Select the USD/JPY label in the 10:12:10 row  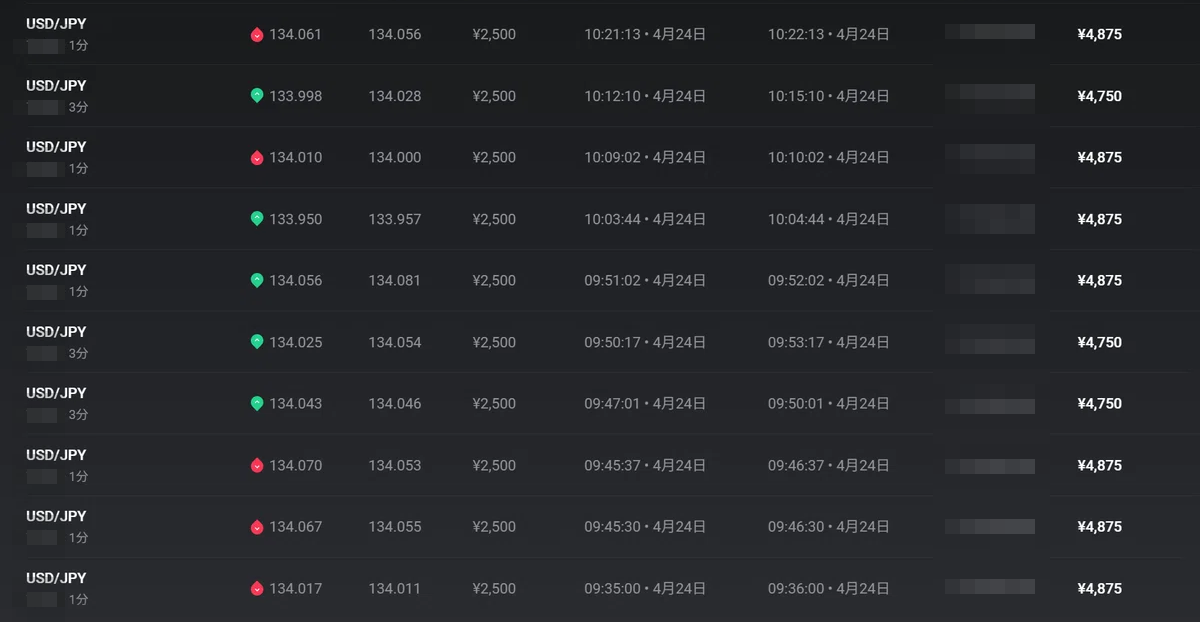pos(56,86)
